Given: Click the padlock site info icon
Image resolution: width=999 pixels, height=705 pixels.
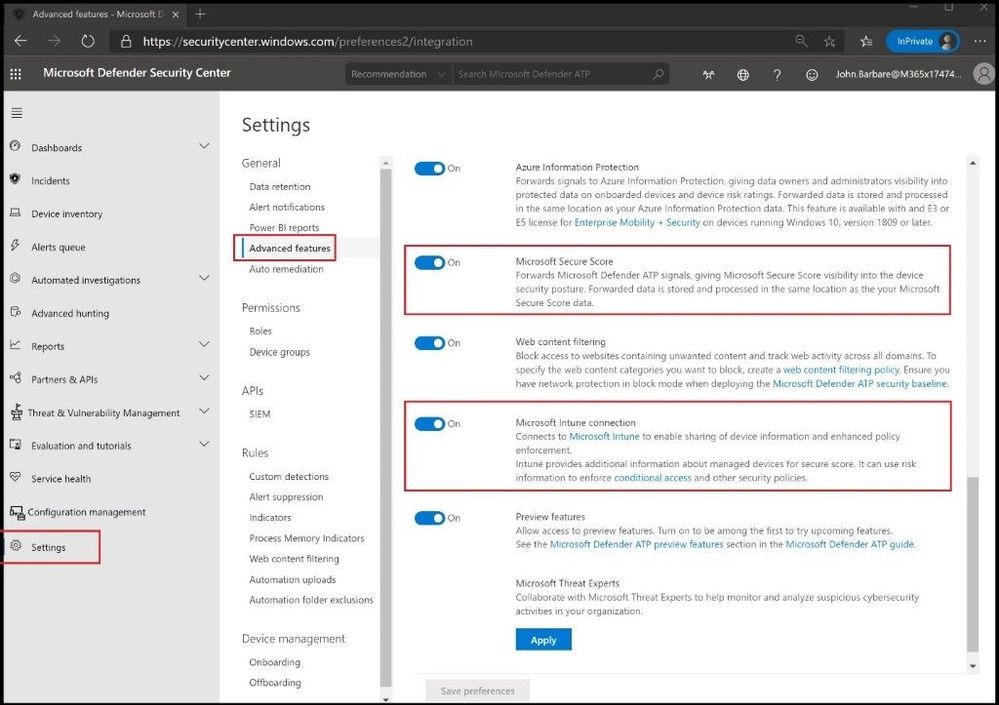Looking at the screenshot, I should tap(126, 41).
